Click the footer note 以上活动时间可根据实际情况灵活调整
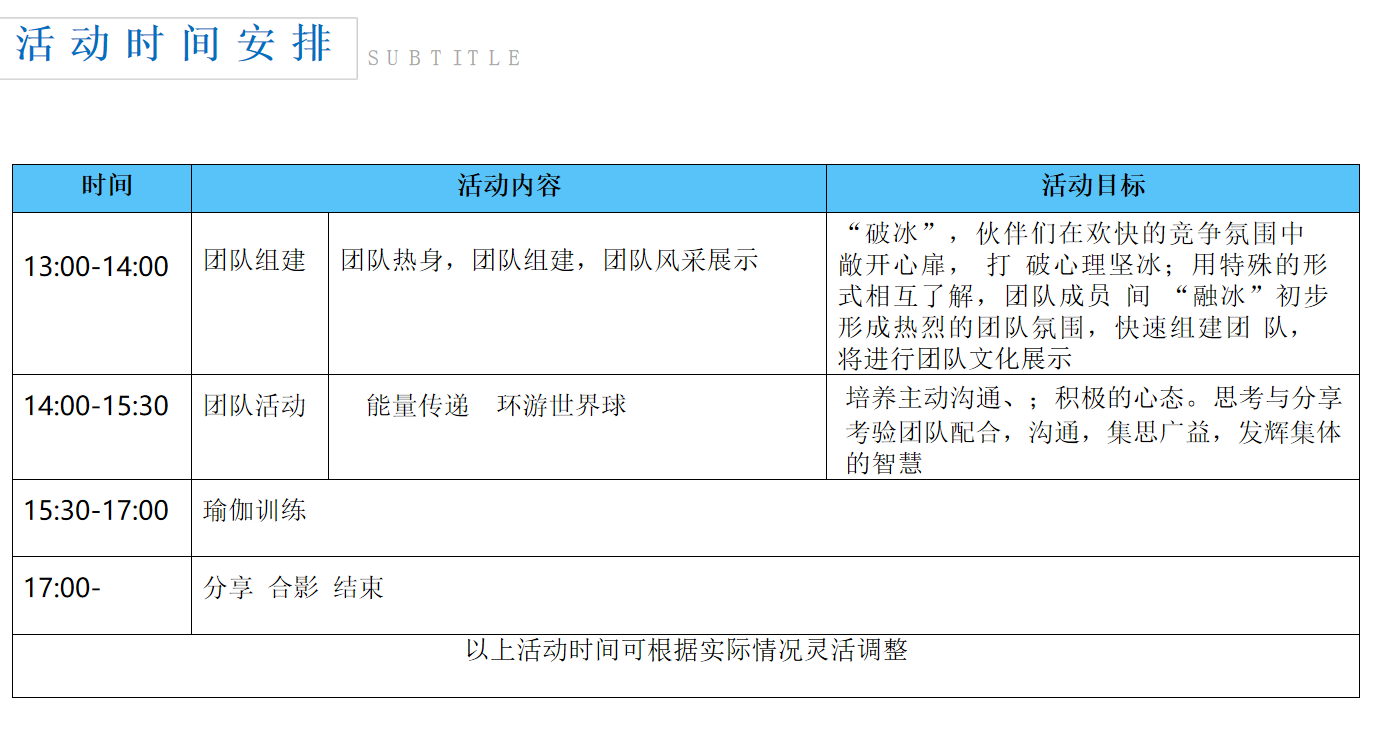This screenshot has width=1379, height=755. [x=686, y=650]
